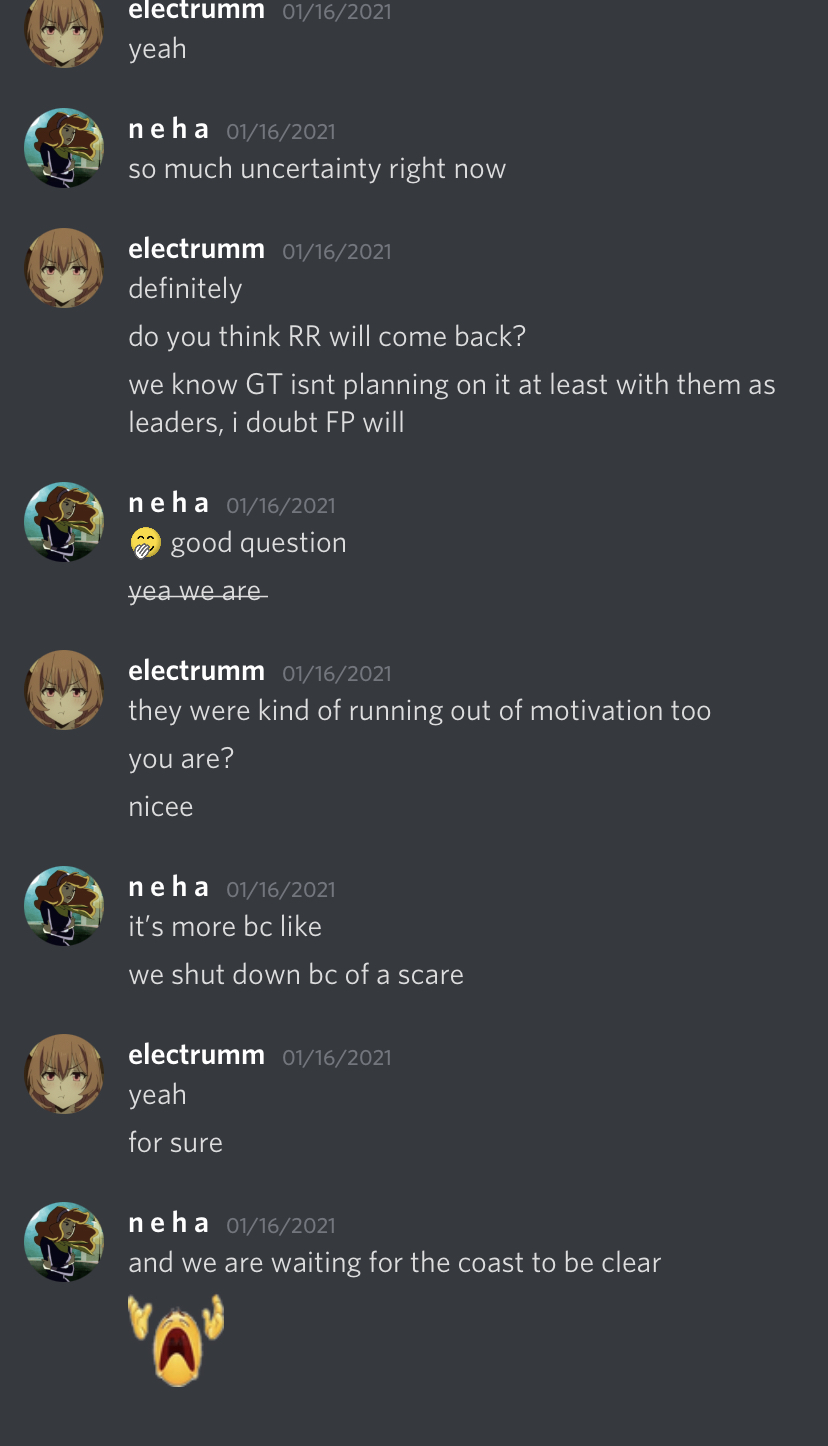Select the strikethrough 'yea we are' message
This screenshot has width=828, height=1446.
[x=197, y=591]
